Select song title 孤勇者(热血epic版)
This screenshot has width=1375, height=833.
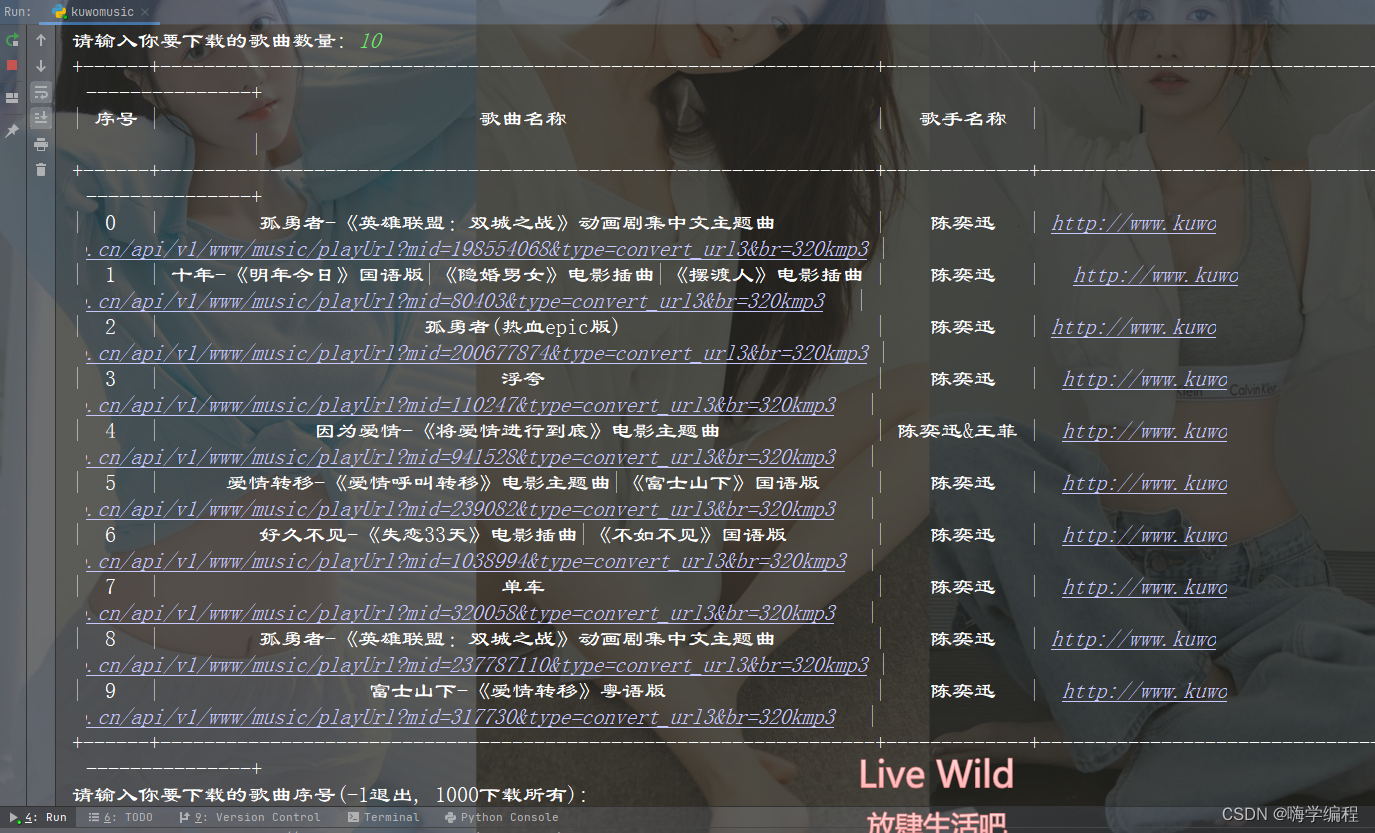(522, 327)
